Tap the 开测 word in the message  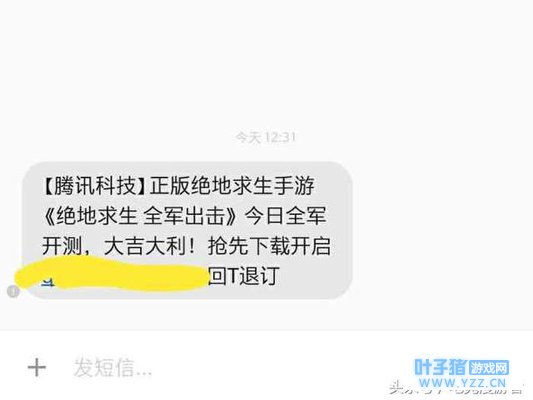click(x=62, y=246)
